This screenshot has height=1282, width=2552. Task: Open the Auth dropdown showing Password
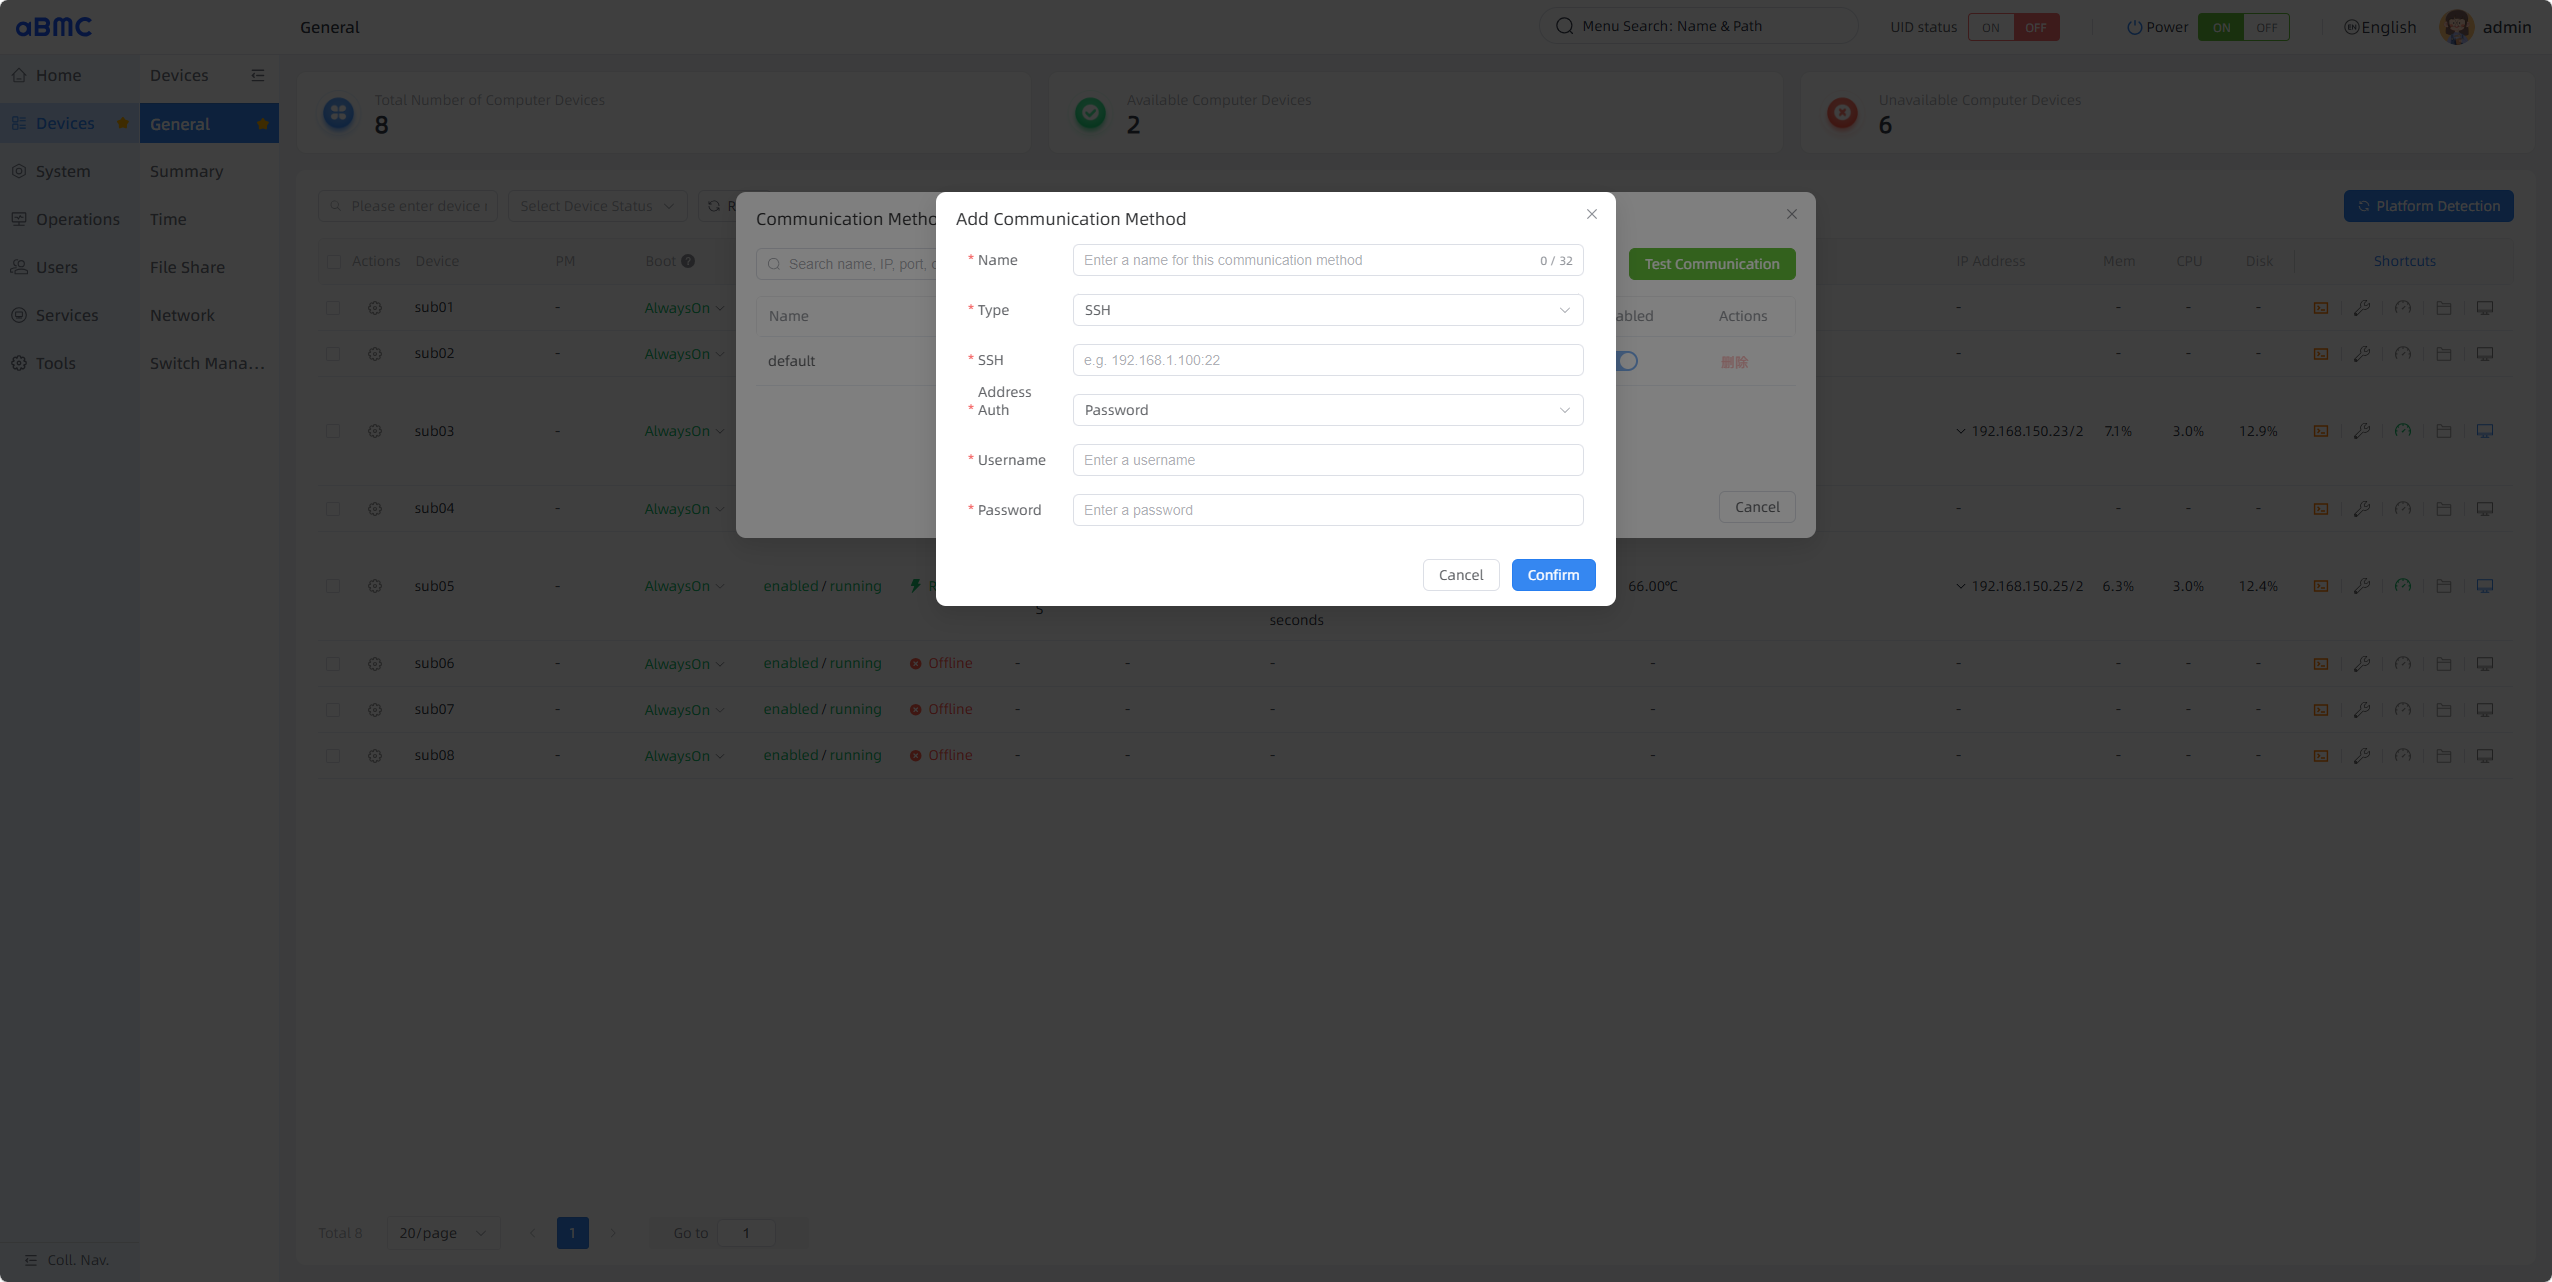1327,410
